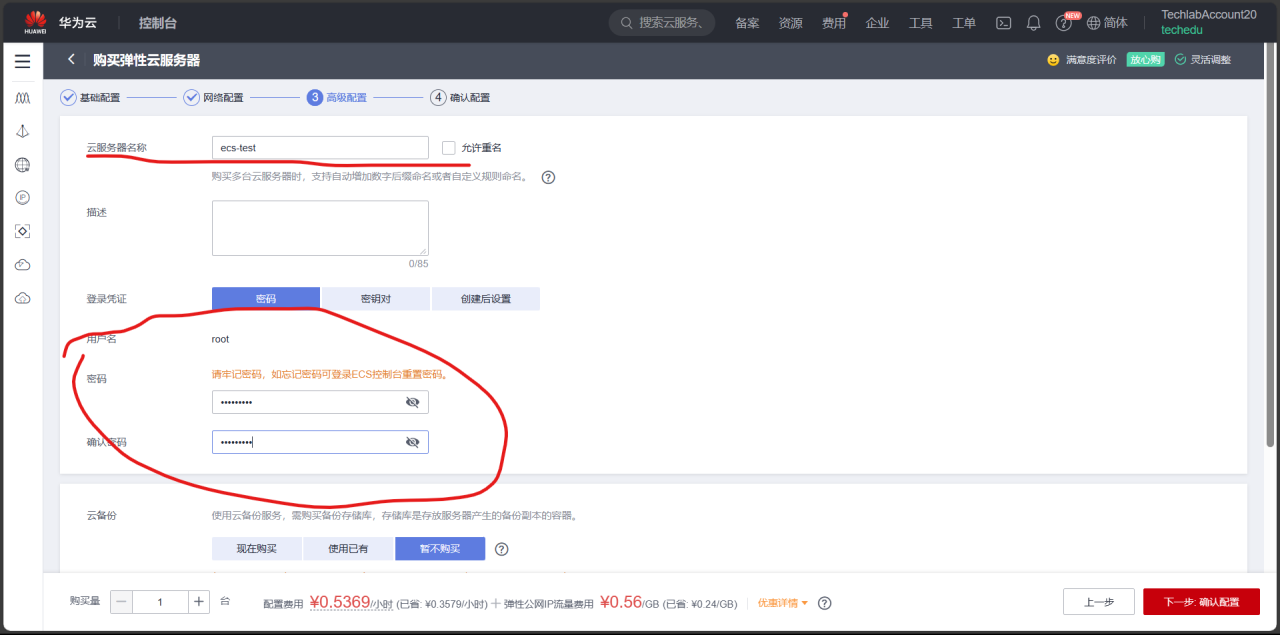Click the search cloud services magnifier
Screen dimensions: 1280x635
click(626, 21)
